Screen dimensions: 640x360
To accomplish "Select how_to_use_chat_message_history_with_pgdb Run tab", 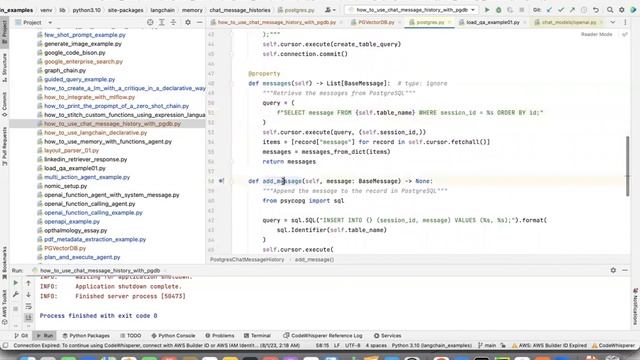I will pos(99,270).
